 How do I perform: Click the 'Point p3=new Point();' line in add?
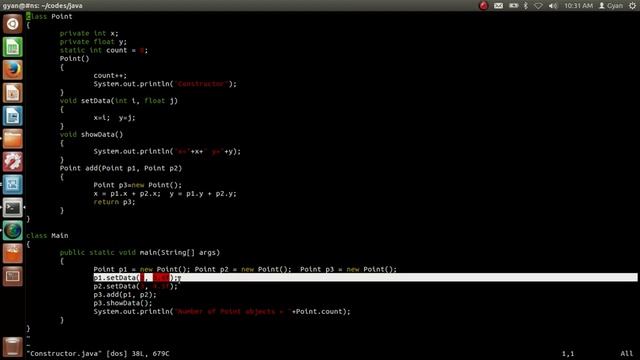pyautogui.click(x=138, y=185)
